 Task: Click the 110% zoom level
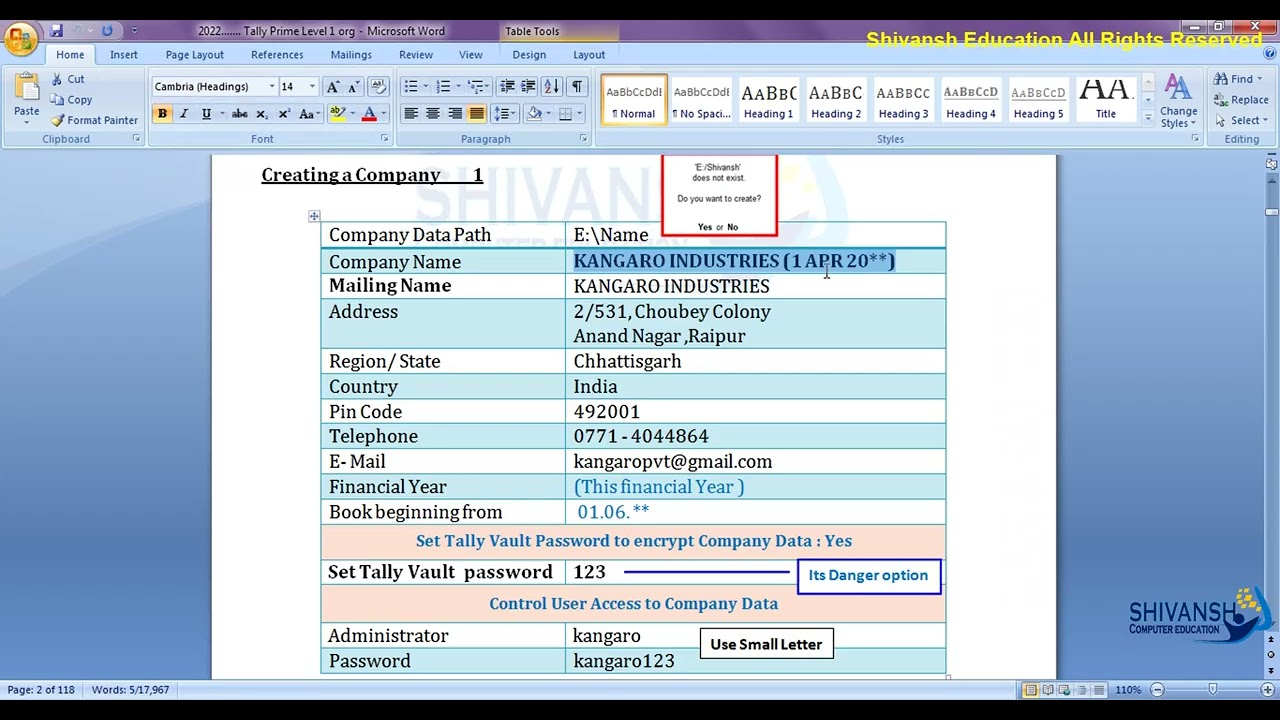[1128, 690]
